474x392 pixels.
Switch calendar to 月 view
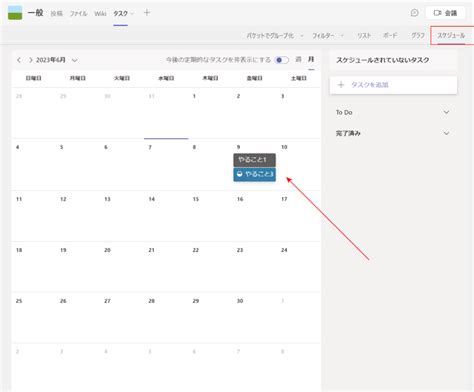[x=311, y=59]
